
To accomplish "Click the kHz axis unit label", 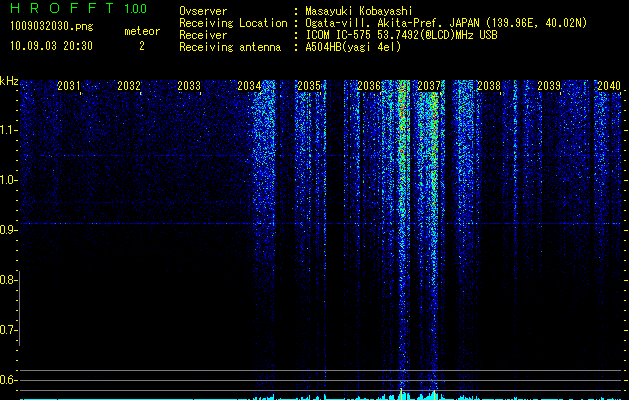I will click(9, 81).
